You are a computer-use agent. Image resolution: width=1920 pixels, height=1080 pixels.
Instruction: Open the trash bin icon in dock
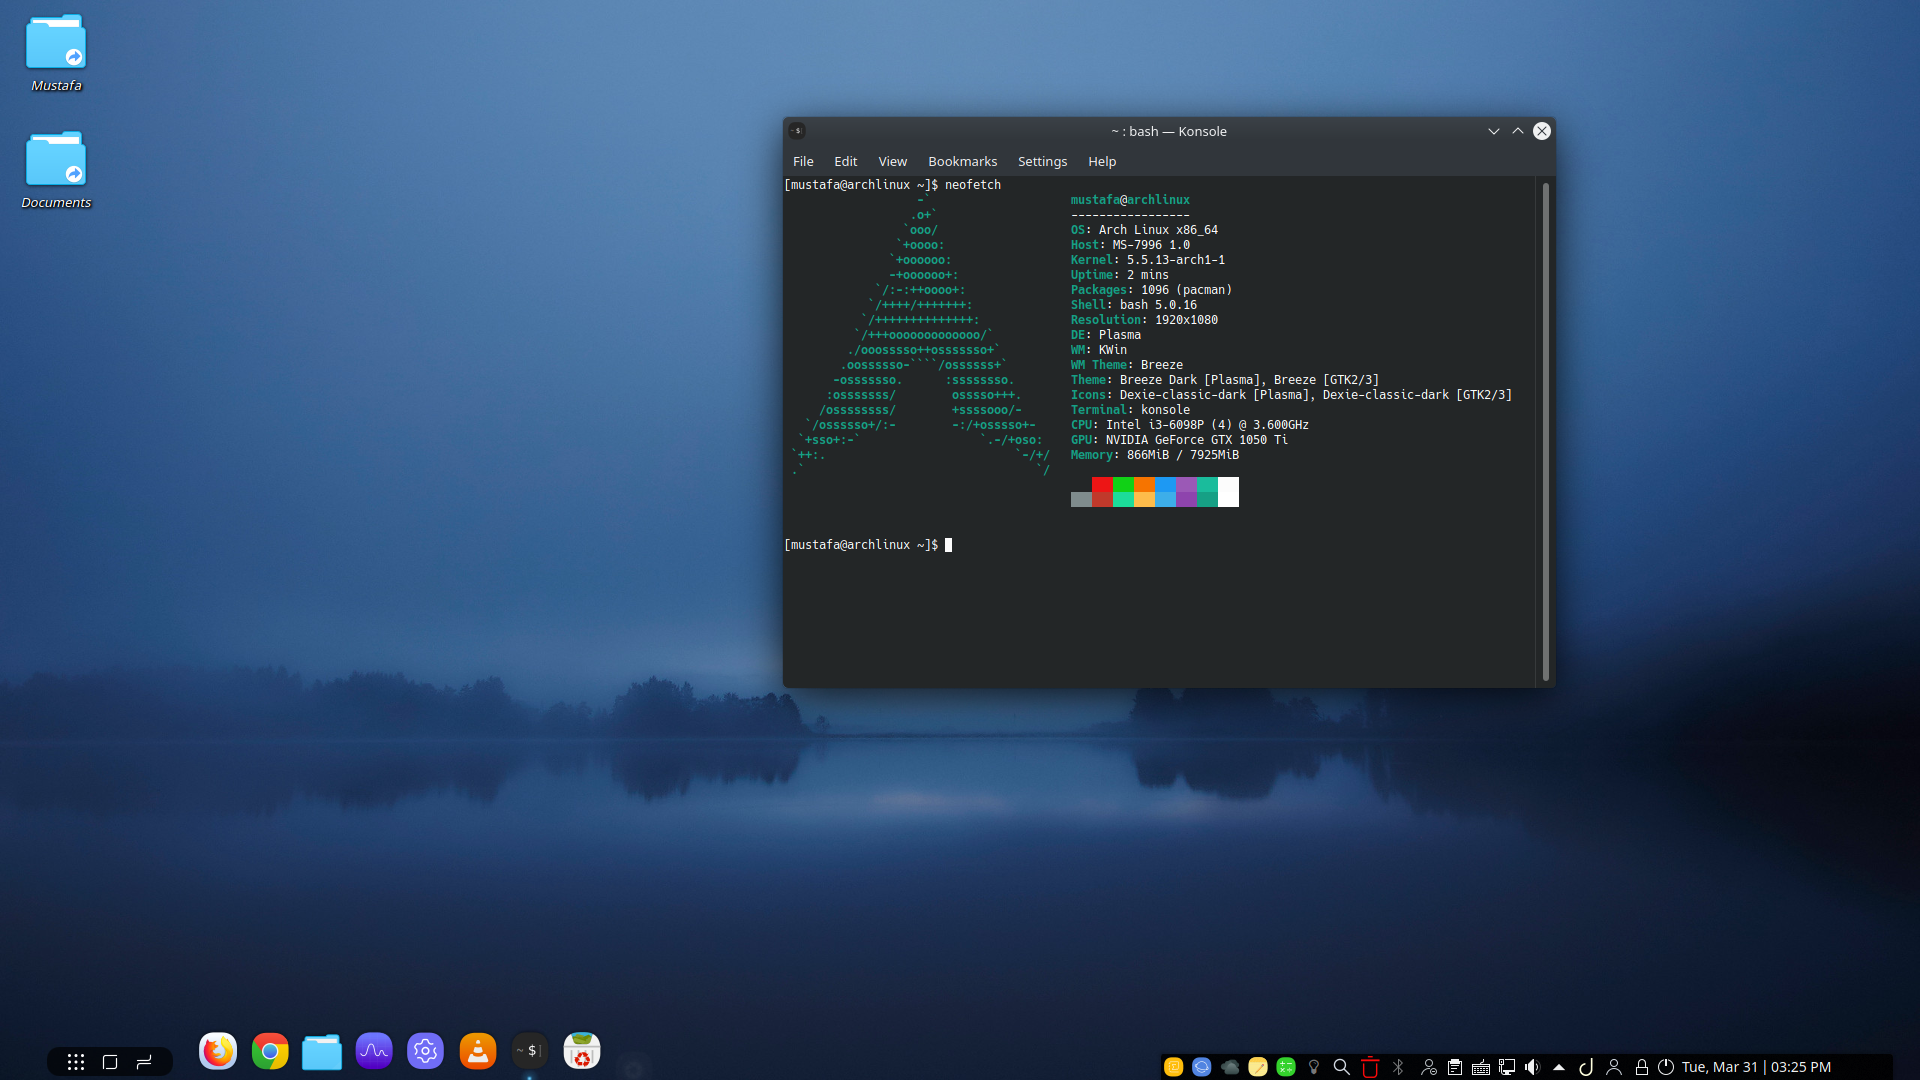click(582, 1051)
